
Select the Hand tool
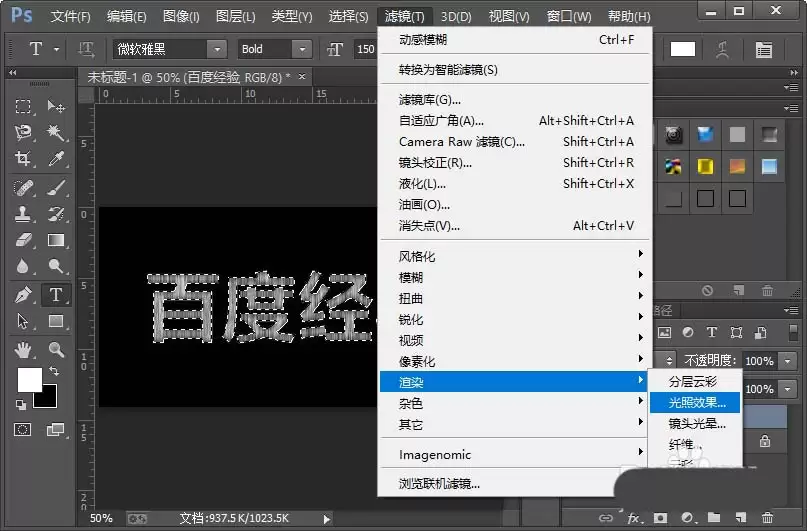pos(23,350)
